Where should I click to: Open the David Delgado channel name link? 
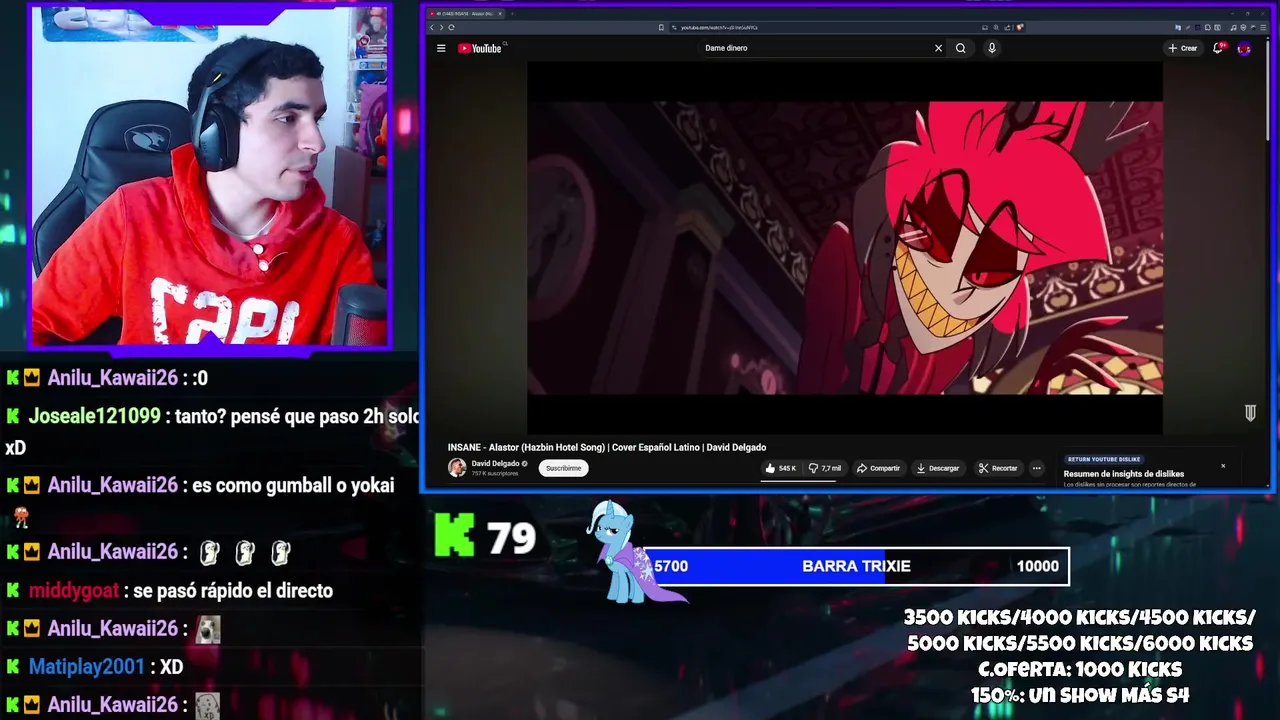[x=495, y=464]
